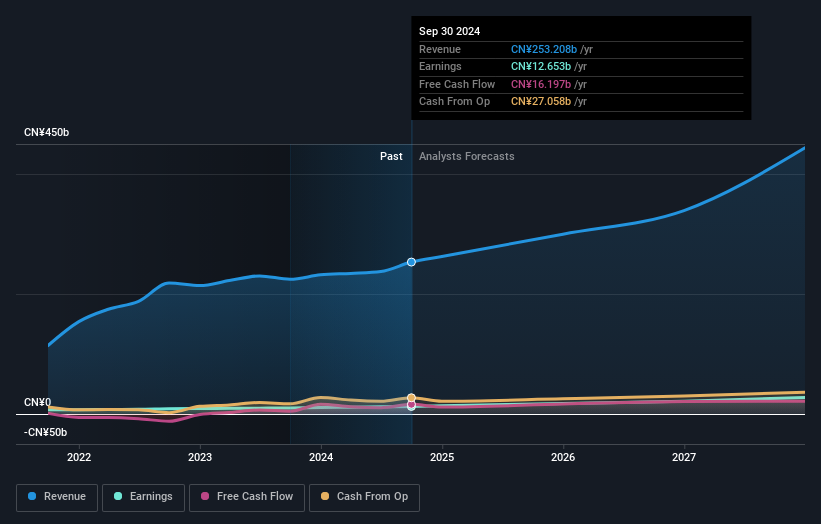Screen dimensions: 821x524
Task: Toggle the Free Cash Flow legend button
Action: pos(247,497)
